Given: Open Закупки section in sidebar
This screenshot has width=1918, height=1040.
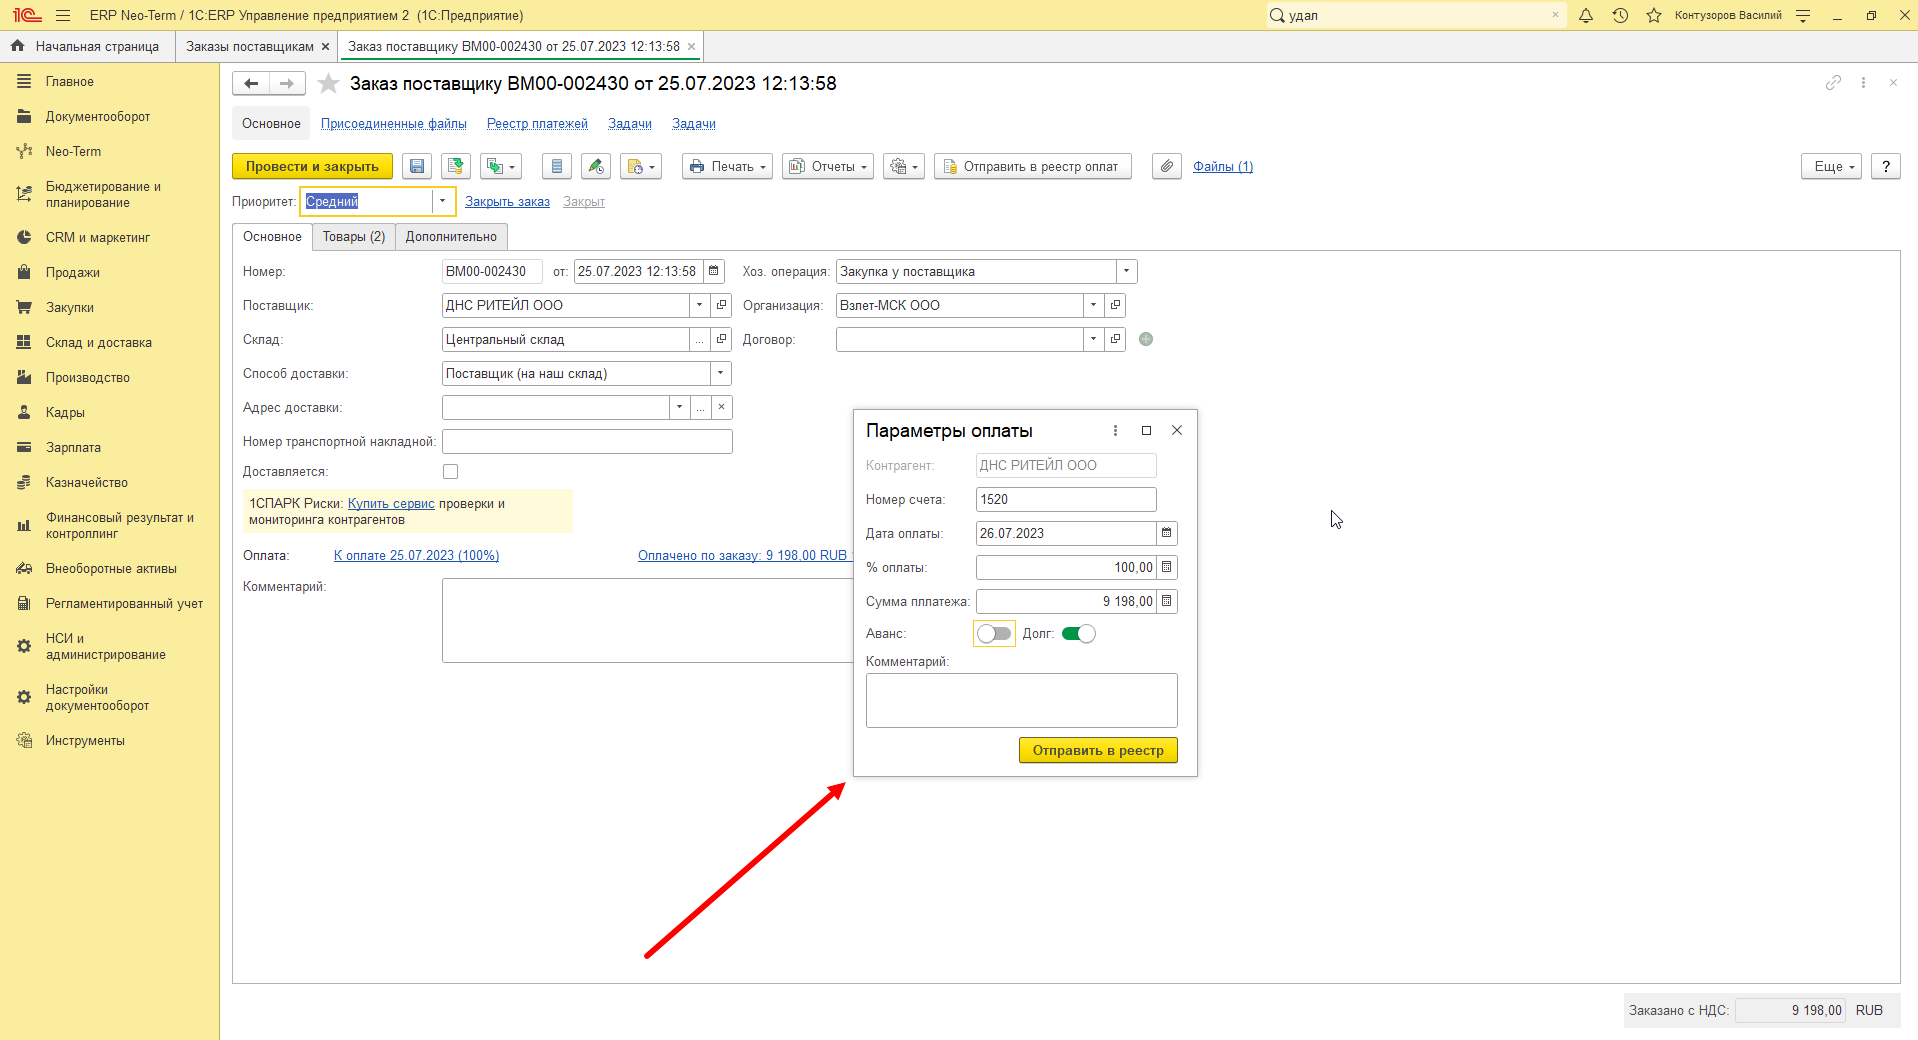Looking at the screenshot, I should (70, 308).
